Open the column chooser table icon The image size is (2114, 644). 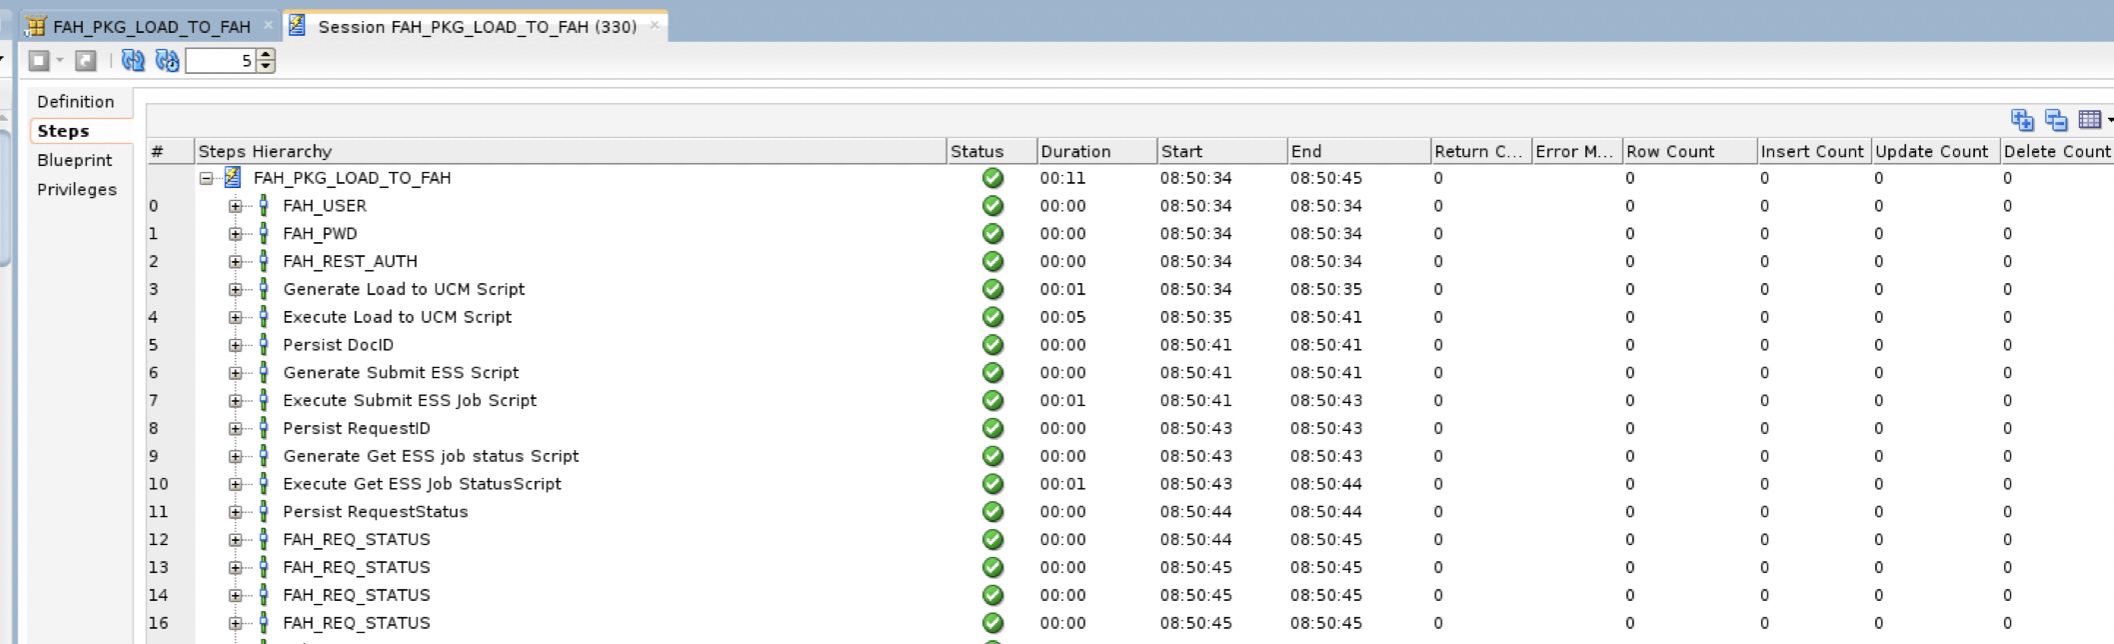tap(2090, 120)
